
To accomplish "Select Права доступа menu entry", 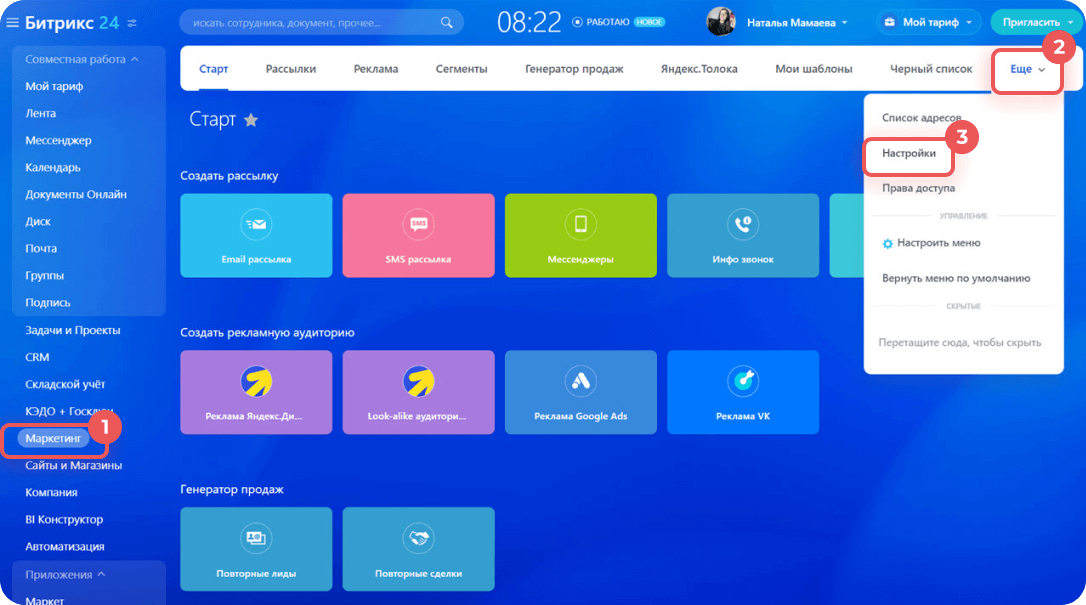I will click(918, 188).
